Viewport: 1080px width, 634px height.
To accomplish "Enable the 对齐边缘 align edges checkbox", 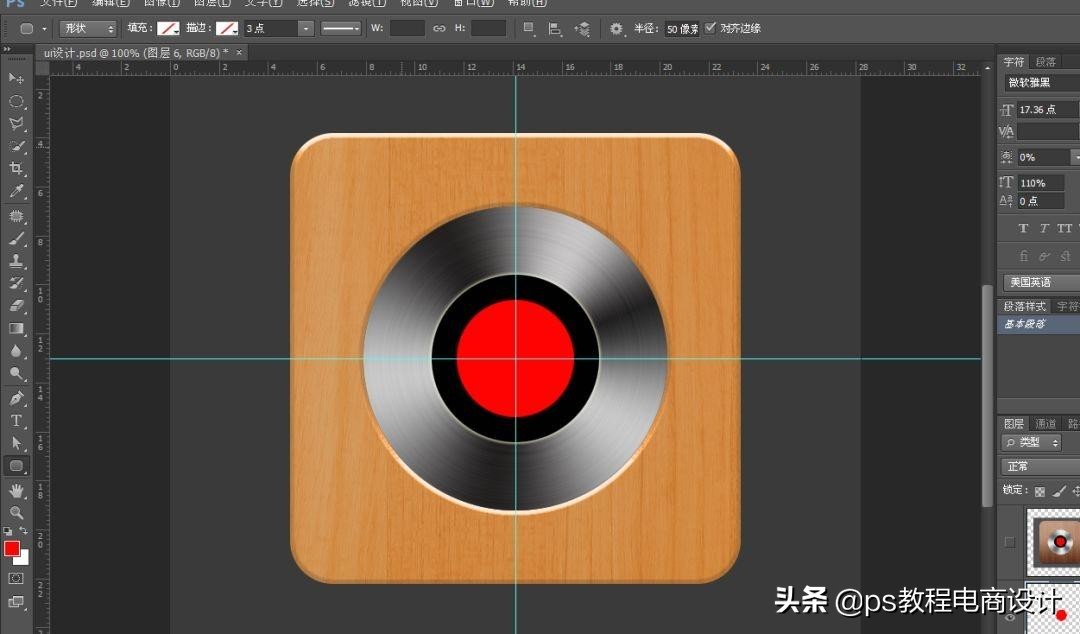I will pyautogui.click(x=711, y=28).
